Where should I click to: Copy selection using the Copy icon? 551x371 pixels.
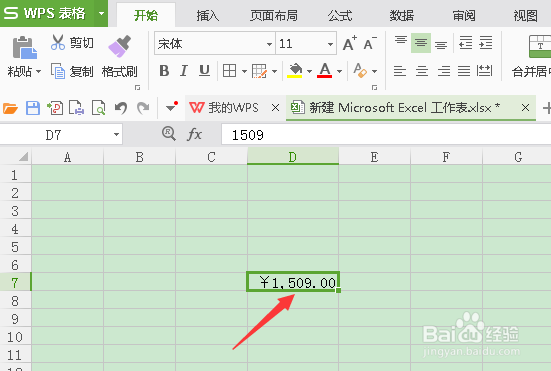tap(58, 71)
